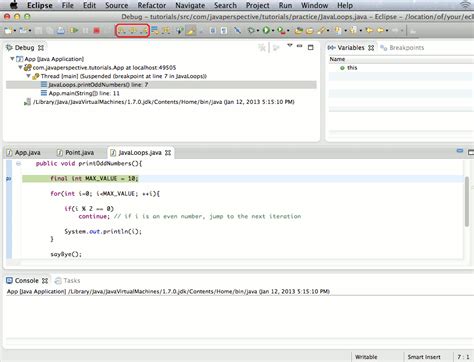Click the System.out.println(i); code line
This screenshot has width=474, height=362.
click(103, 231)
